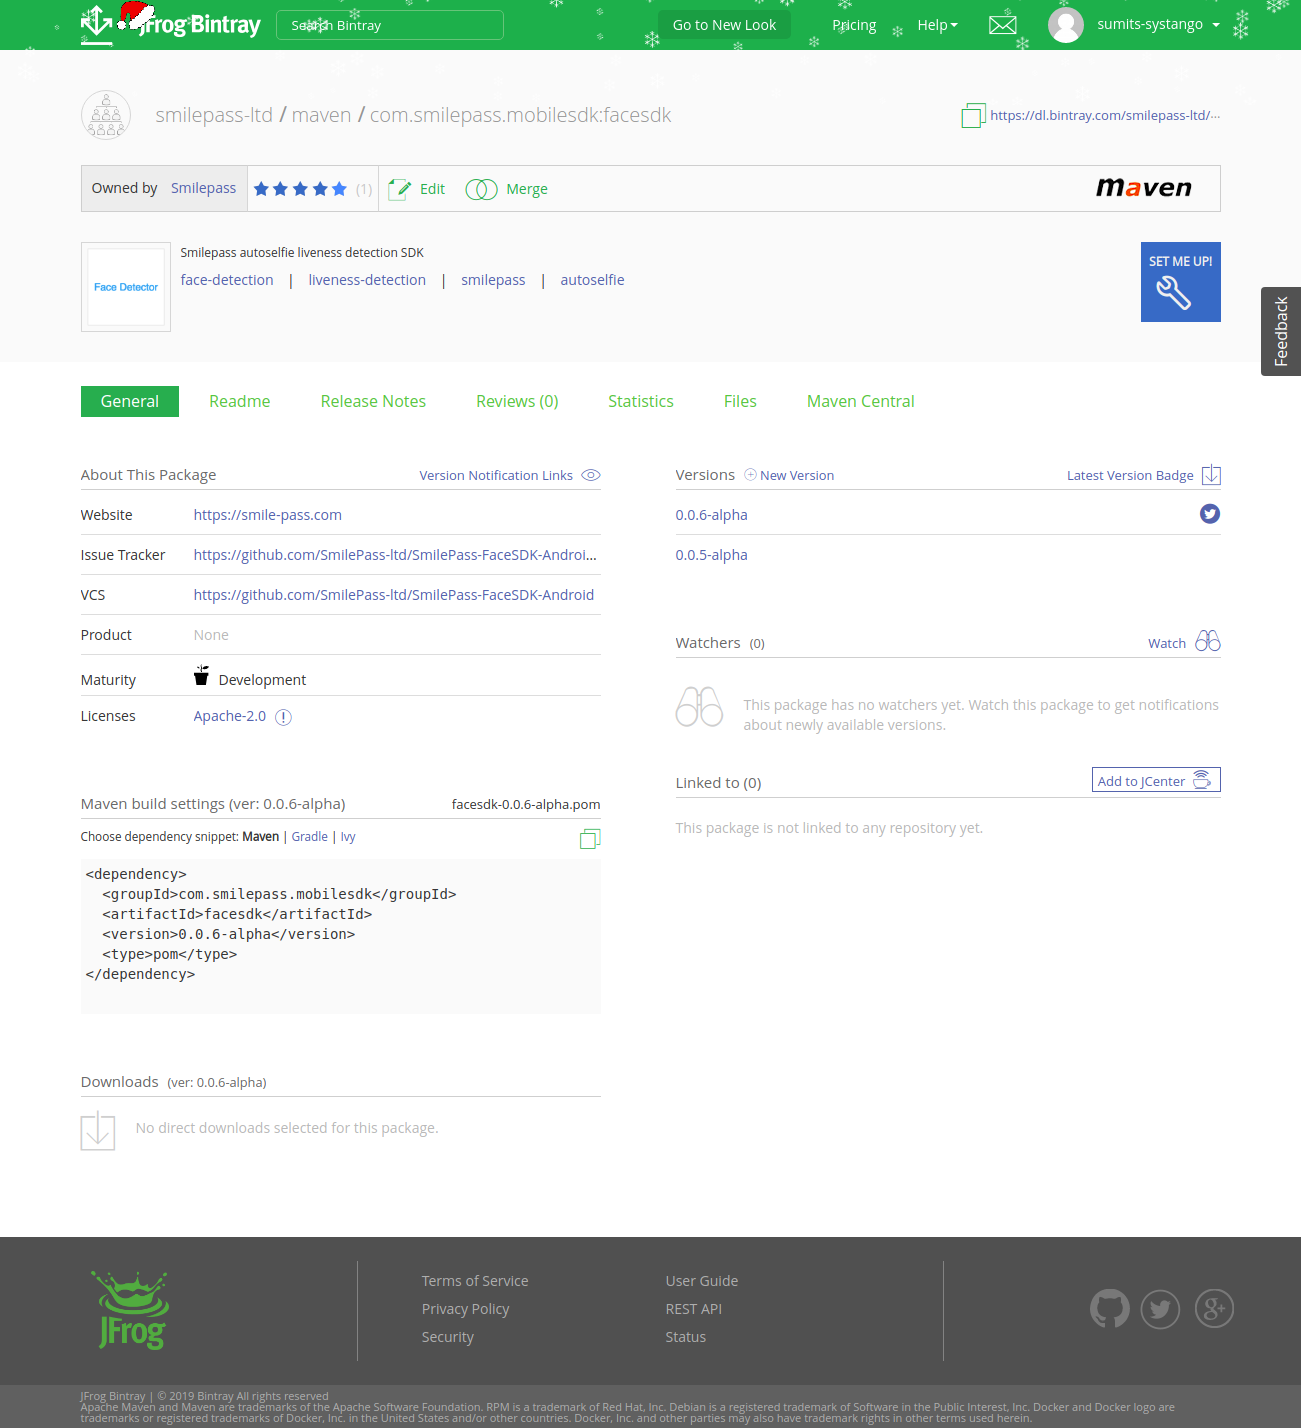
Task: Open the REST API footer link
Action: [693, 1309]
